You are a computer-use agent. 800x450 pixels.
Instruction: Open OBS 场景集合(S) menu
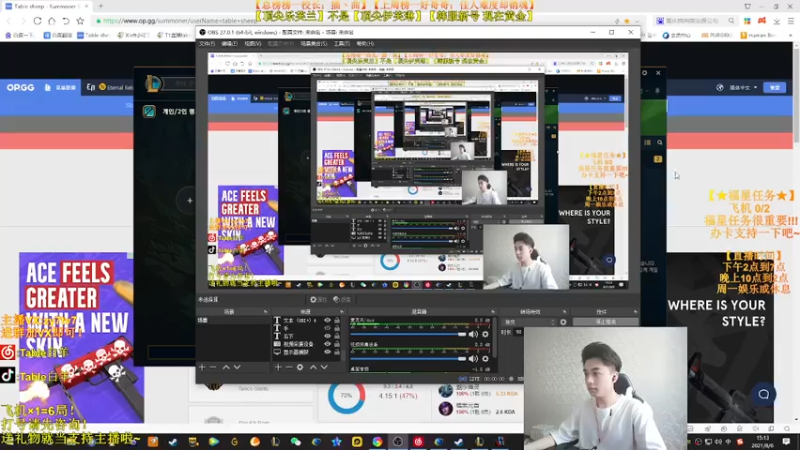(313, 44)
